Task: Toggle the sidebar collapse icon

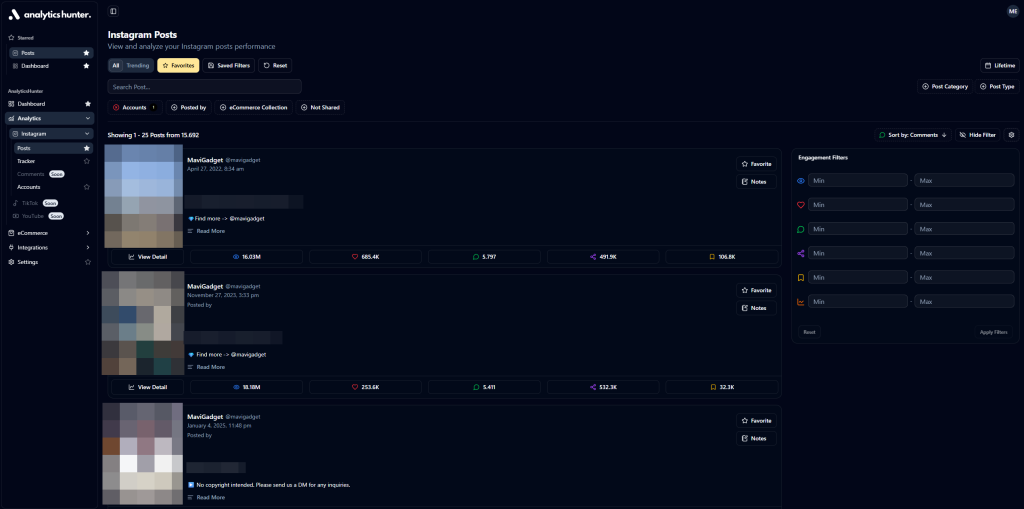Action: (x=114, y=11)
